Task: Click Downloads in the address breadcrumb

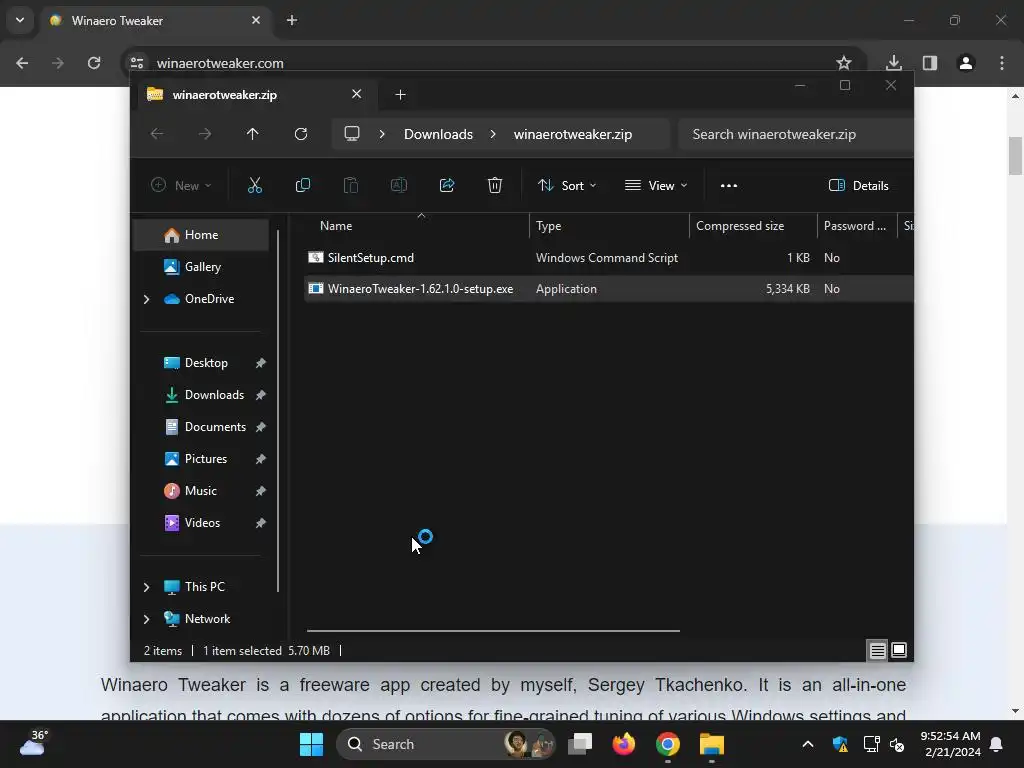Action: [438, 134]
